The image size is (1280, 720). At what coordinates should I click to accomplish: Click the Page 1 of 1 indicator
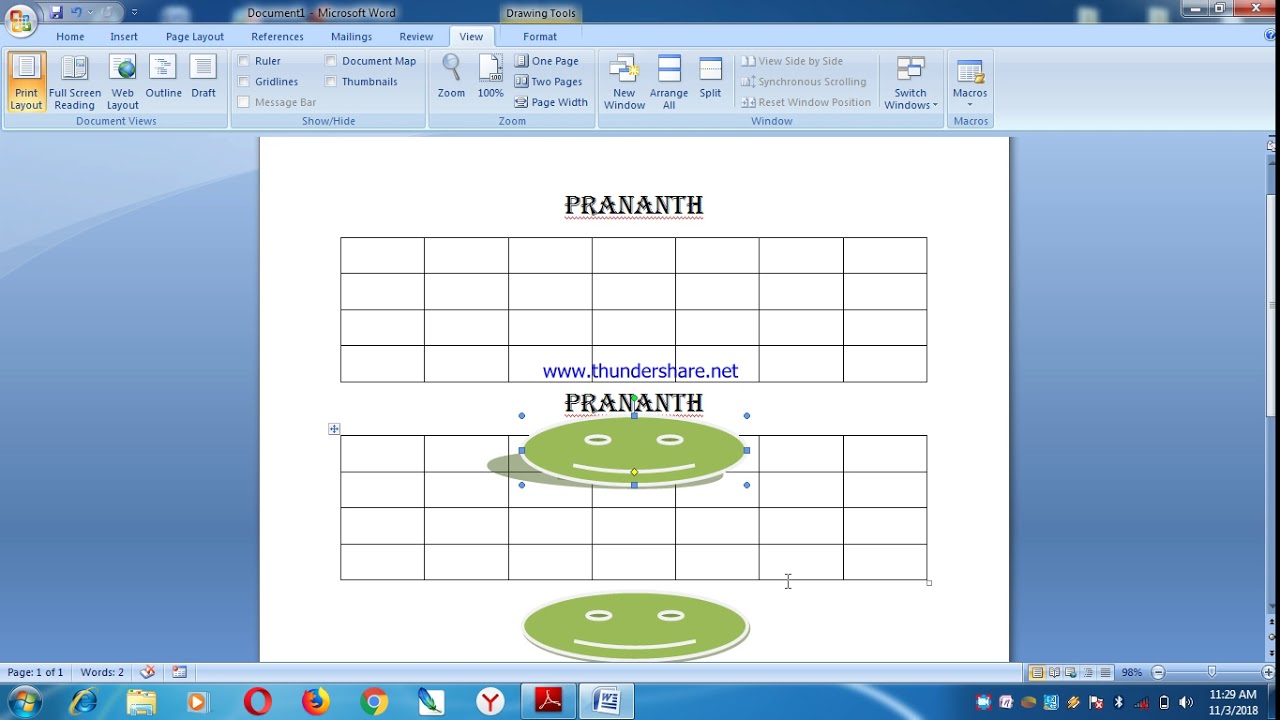[x=35, y=672]
